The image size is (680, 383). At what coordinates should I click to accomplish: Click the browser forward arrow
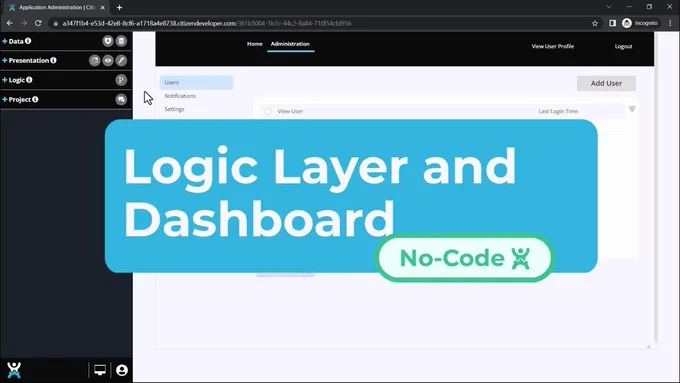[x=24, y=23]
